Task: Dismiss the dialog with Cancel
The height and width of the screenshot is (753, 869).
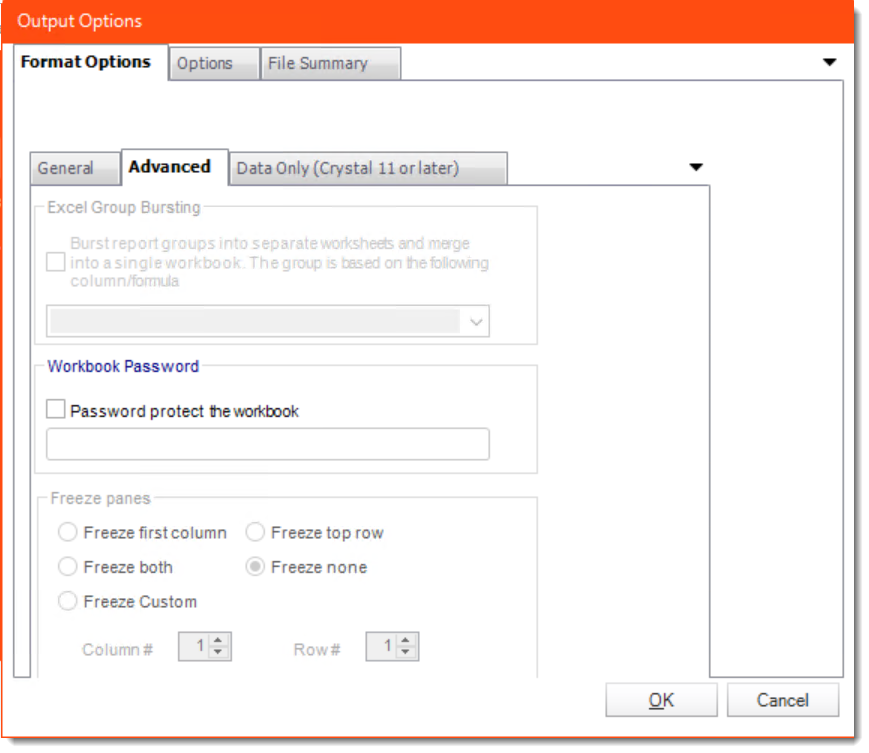Action: pos(784,700)
